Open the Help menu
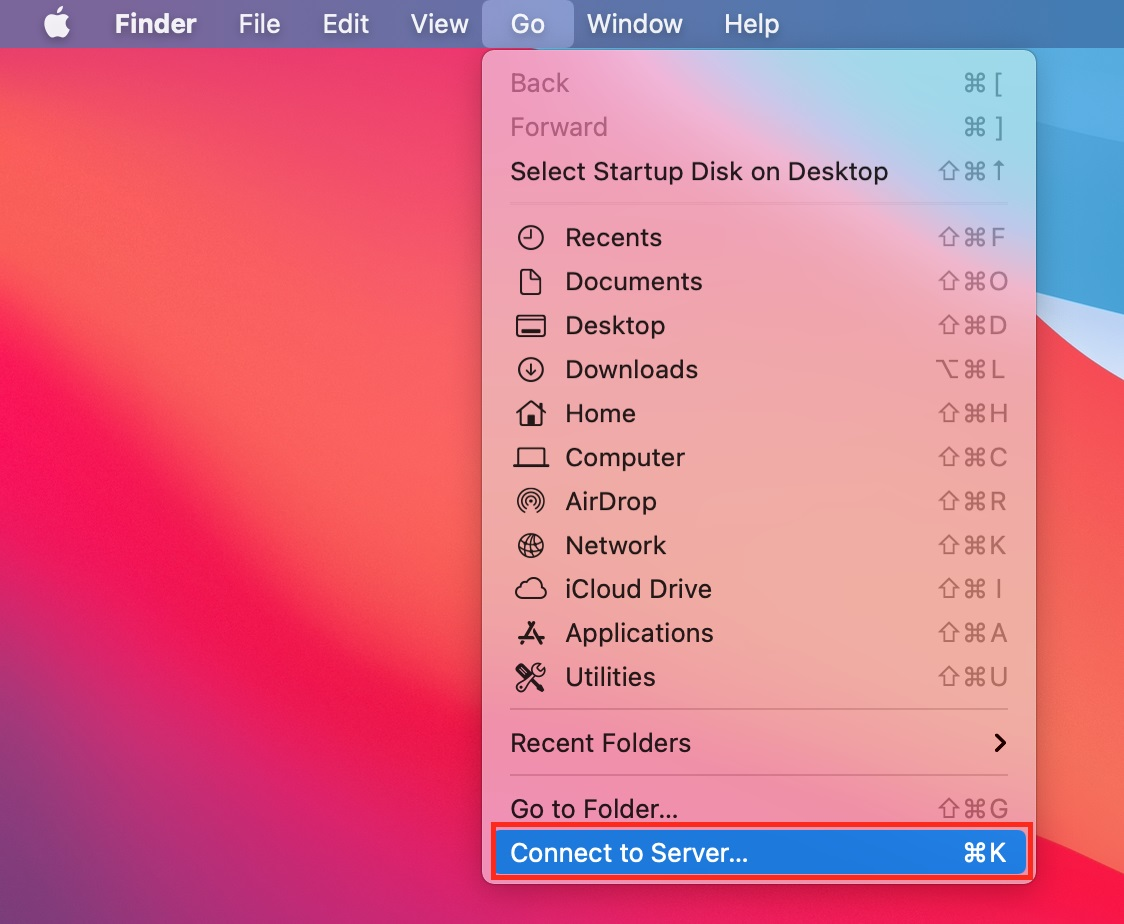Screen dimensions: 1124x924 (751, 24)
